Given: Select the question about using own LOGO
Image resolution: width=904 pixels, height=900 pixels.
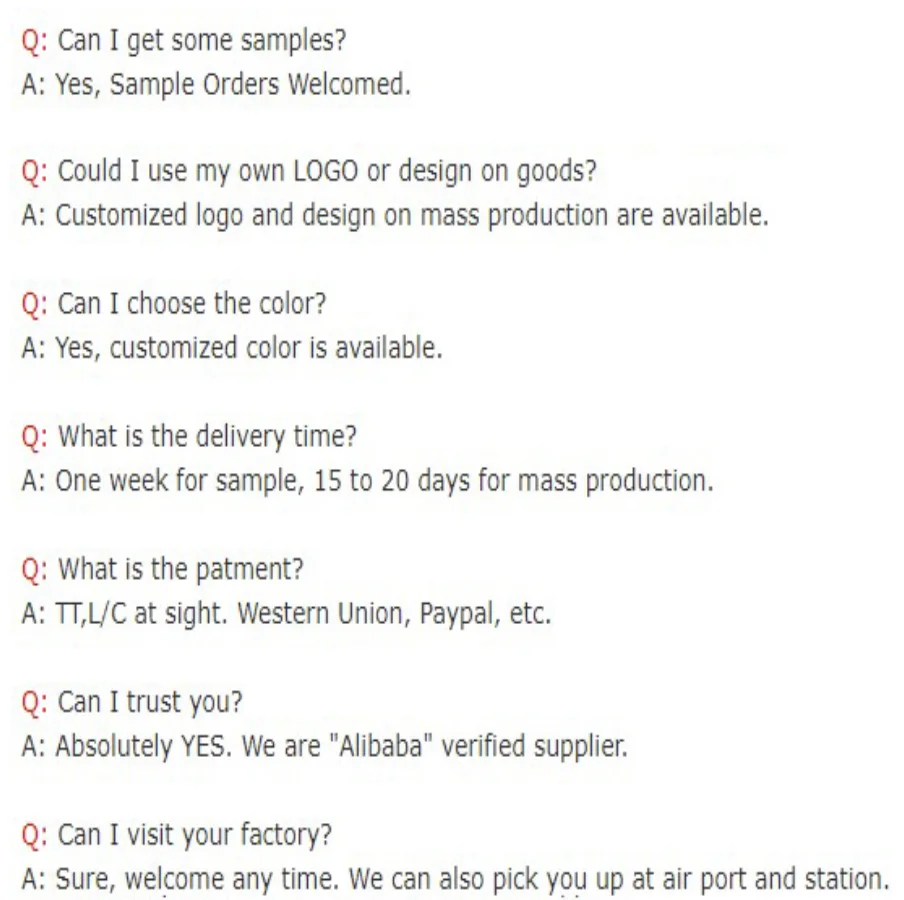Looking at the screenshot, I should click(327, 172).
